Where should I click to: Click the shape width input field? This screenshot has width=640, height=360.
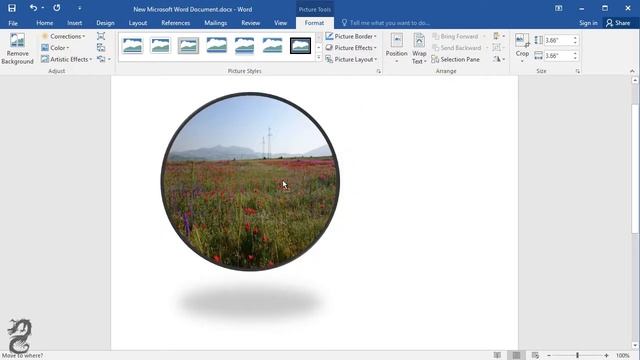tap(558, 56)
